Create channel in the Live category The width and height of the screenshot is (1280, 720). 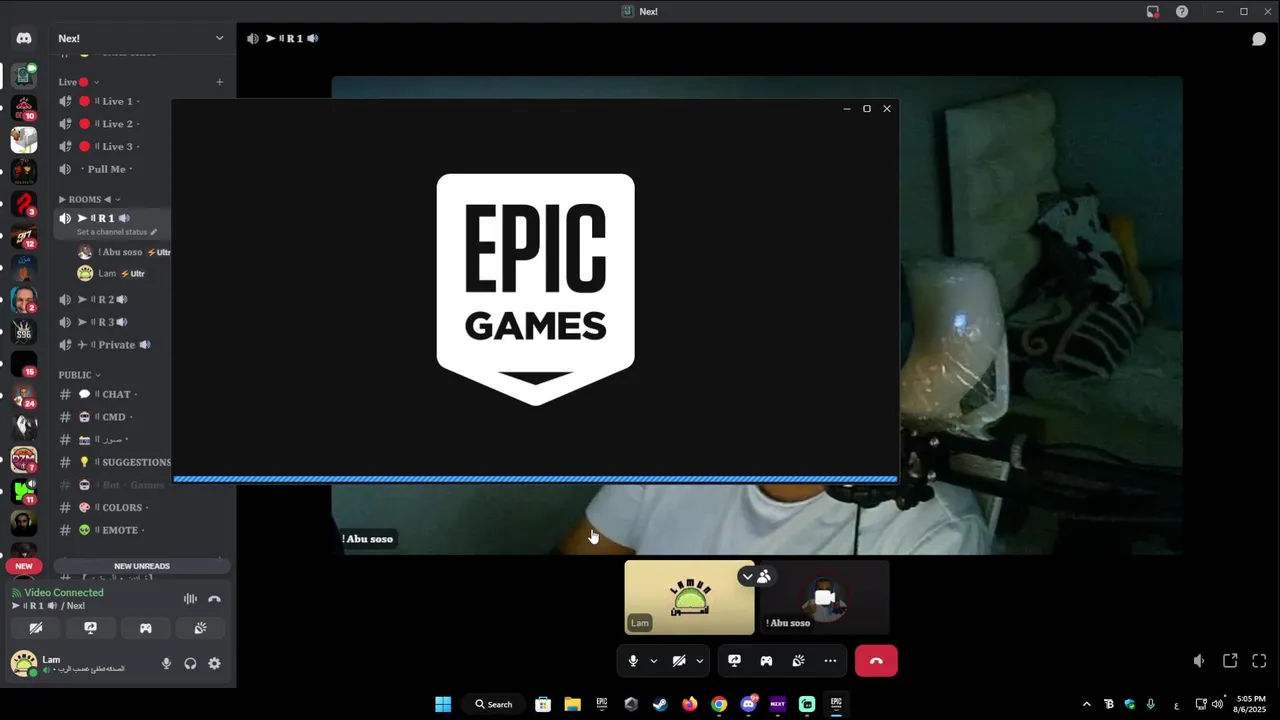point(220,82)
